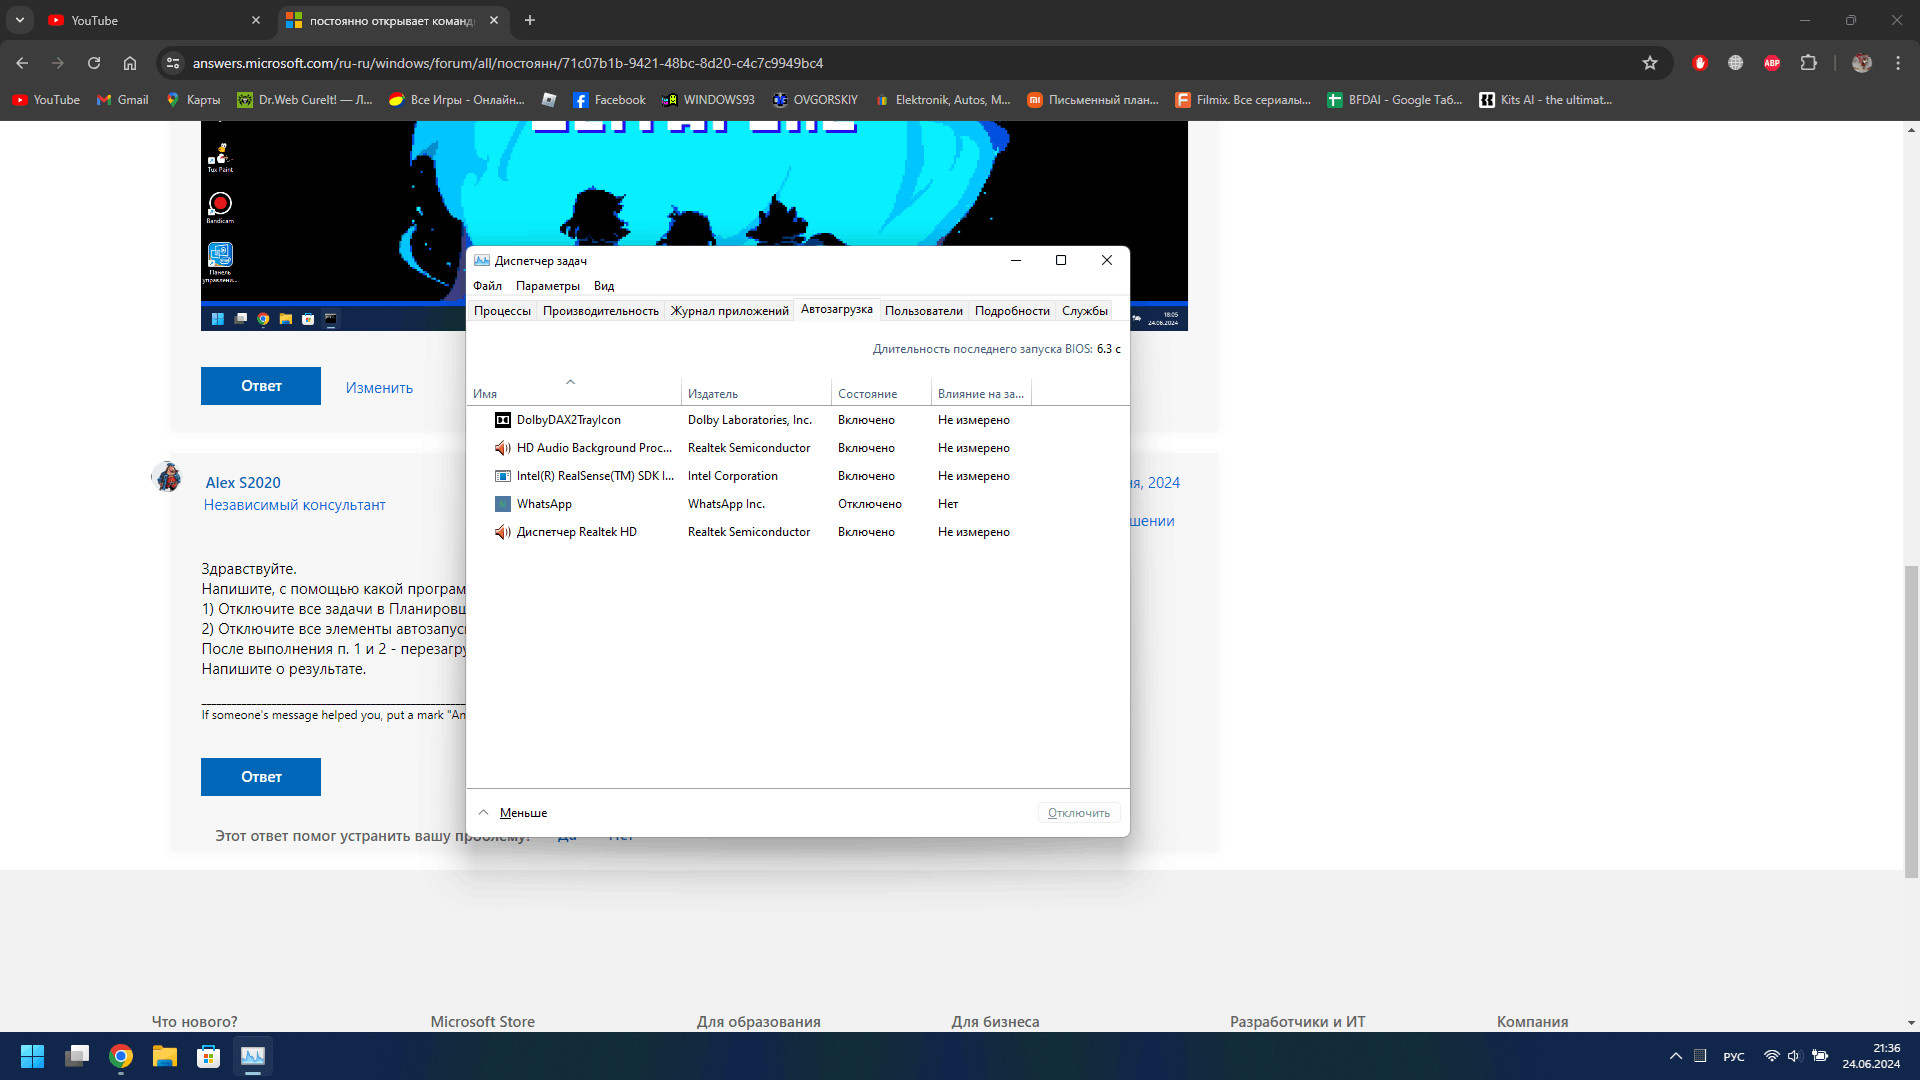Screen dimensions: 1920x1080
Task: Reload the page with the refresh icon
Action: pos(94,63)
